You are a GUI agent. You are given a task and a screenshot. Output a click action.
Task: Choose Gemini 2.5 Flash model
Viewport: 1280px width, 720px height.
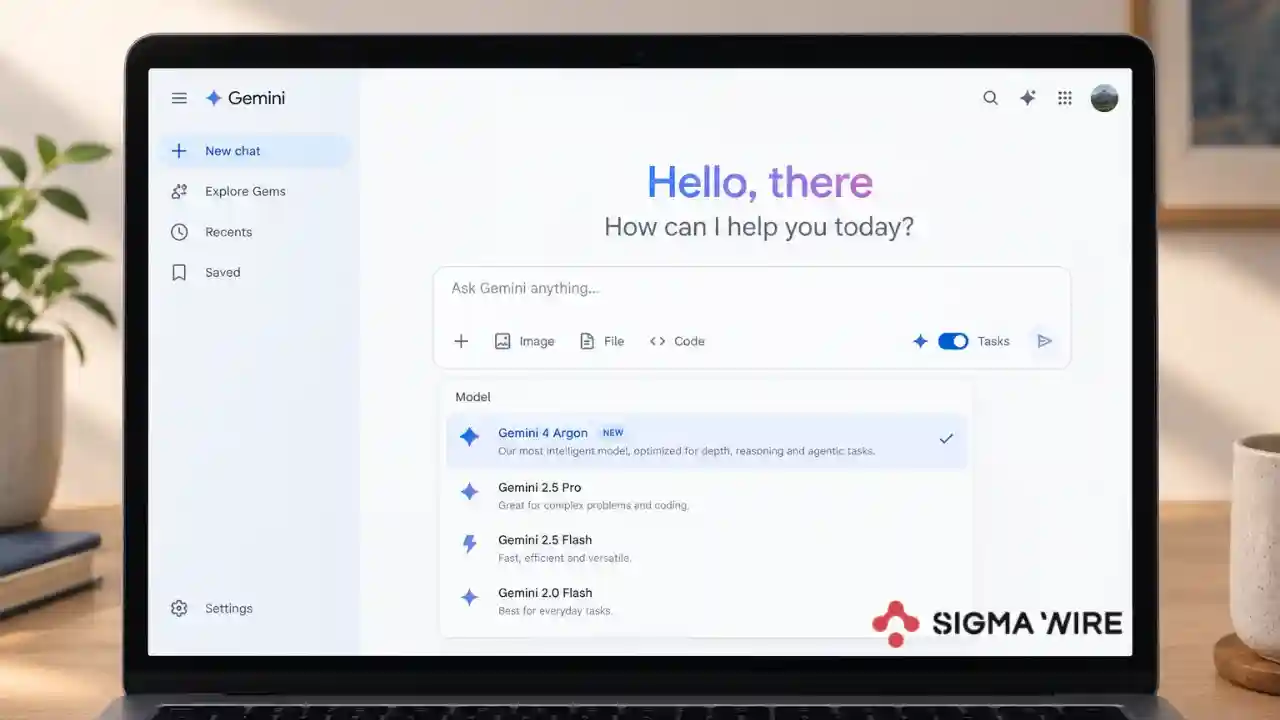(707, 548)
